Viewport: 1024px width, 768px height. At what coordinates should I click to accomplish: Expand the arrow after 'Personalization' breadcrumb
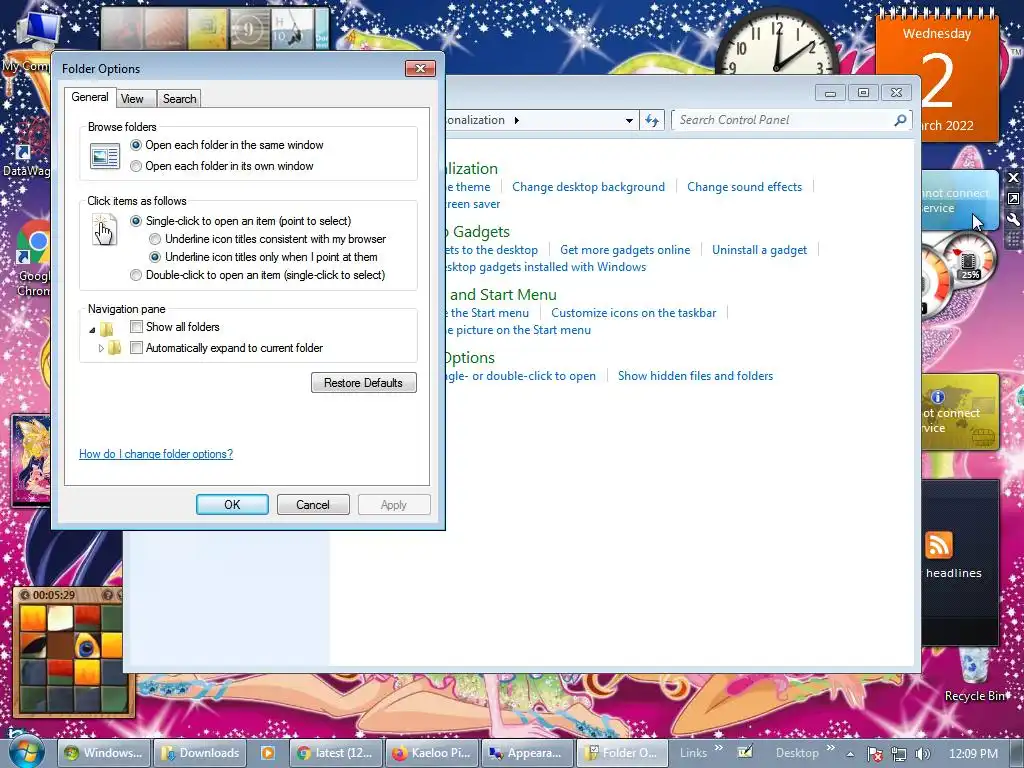[x=517, y=120]
